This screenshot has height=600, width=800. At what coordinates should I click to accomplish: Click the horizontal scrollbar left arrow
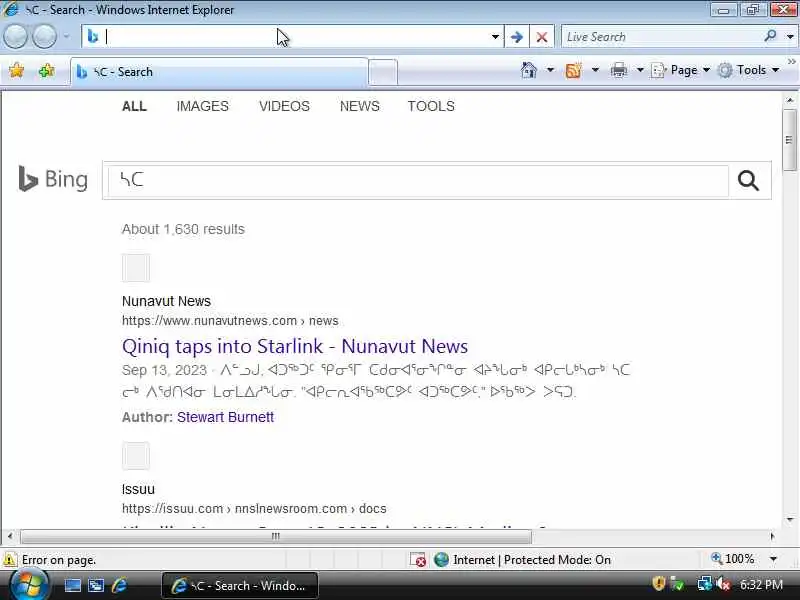pyautogui.click(x=10, y=536)
